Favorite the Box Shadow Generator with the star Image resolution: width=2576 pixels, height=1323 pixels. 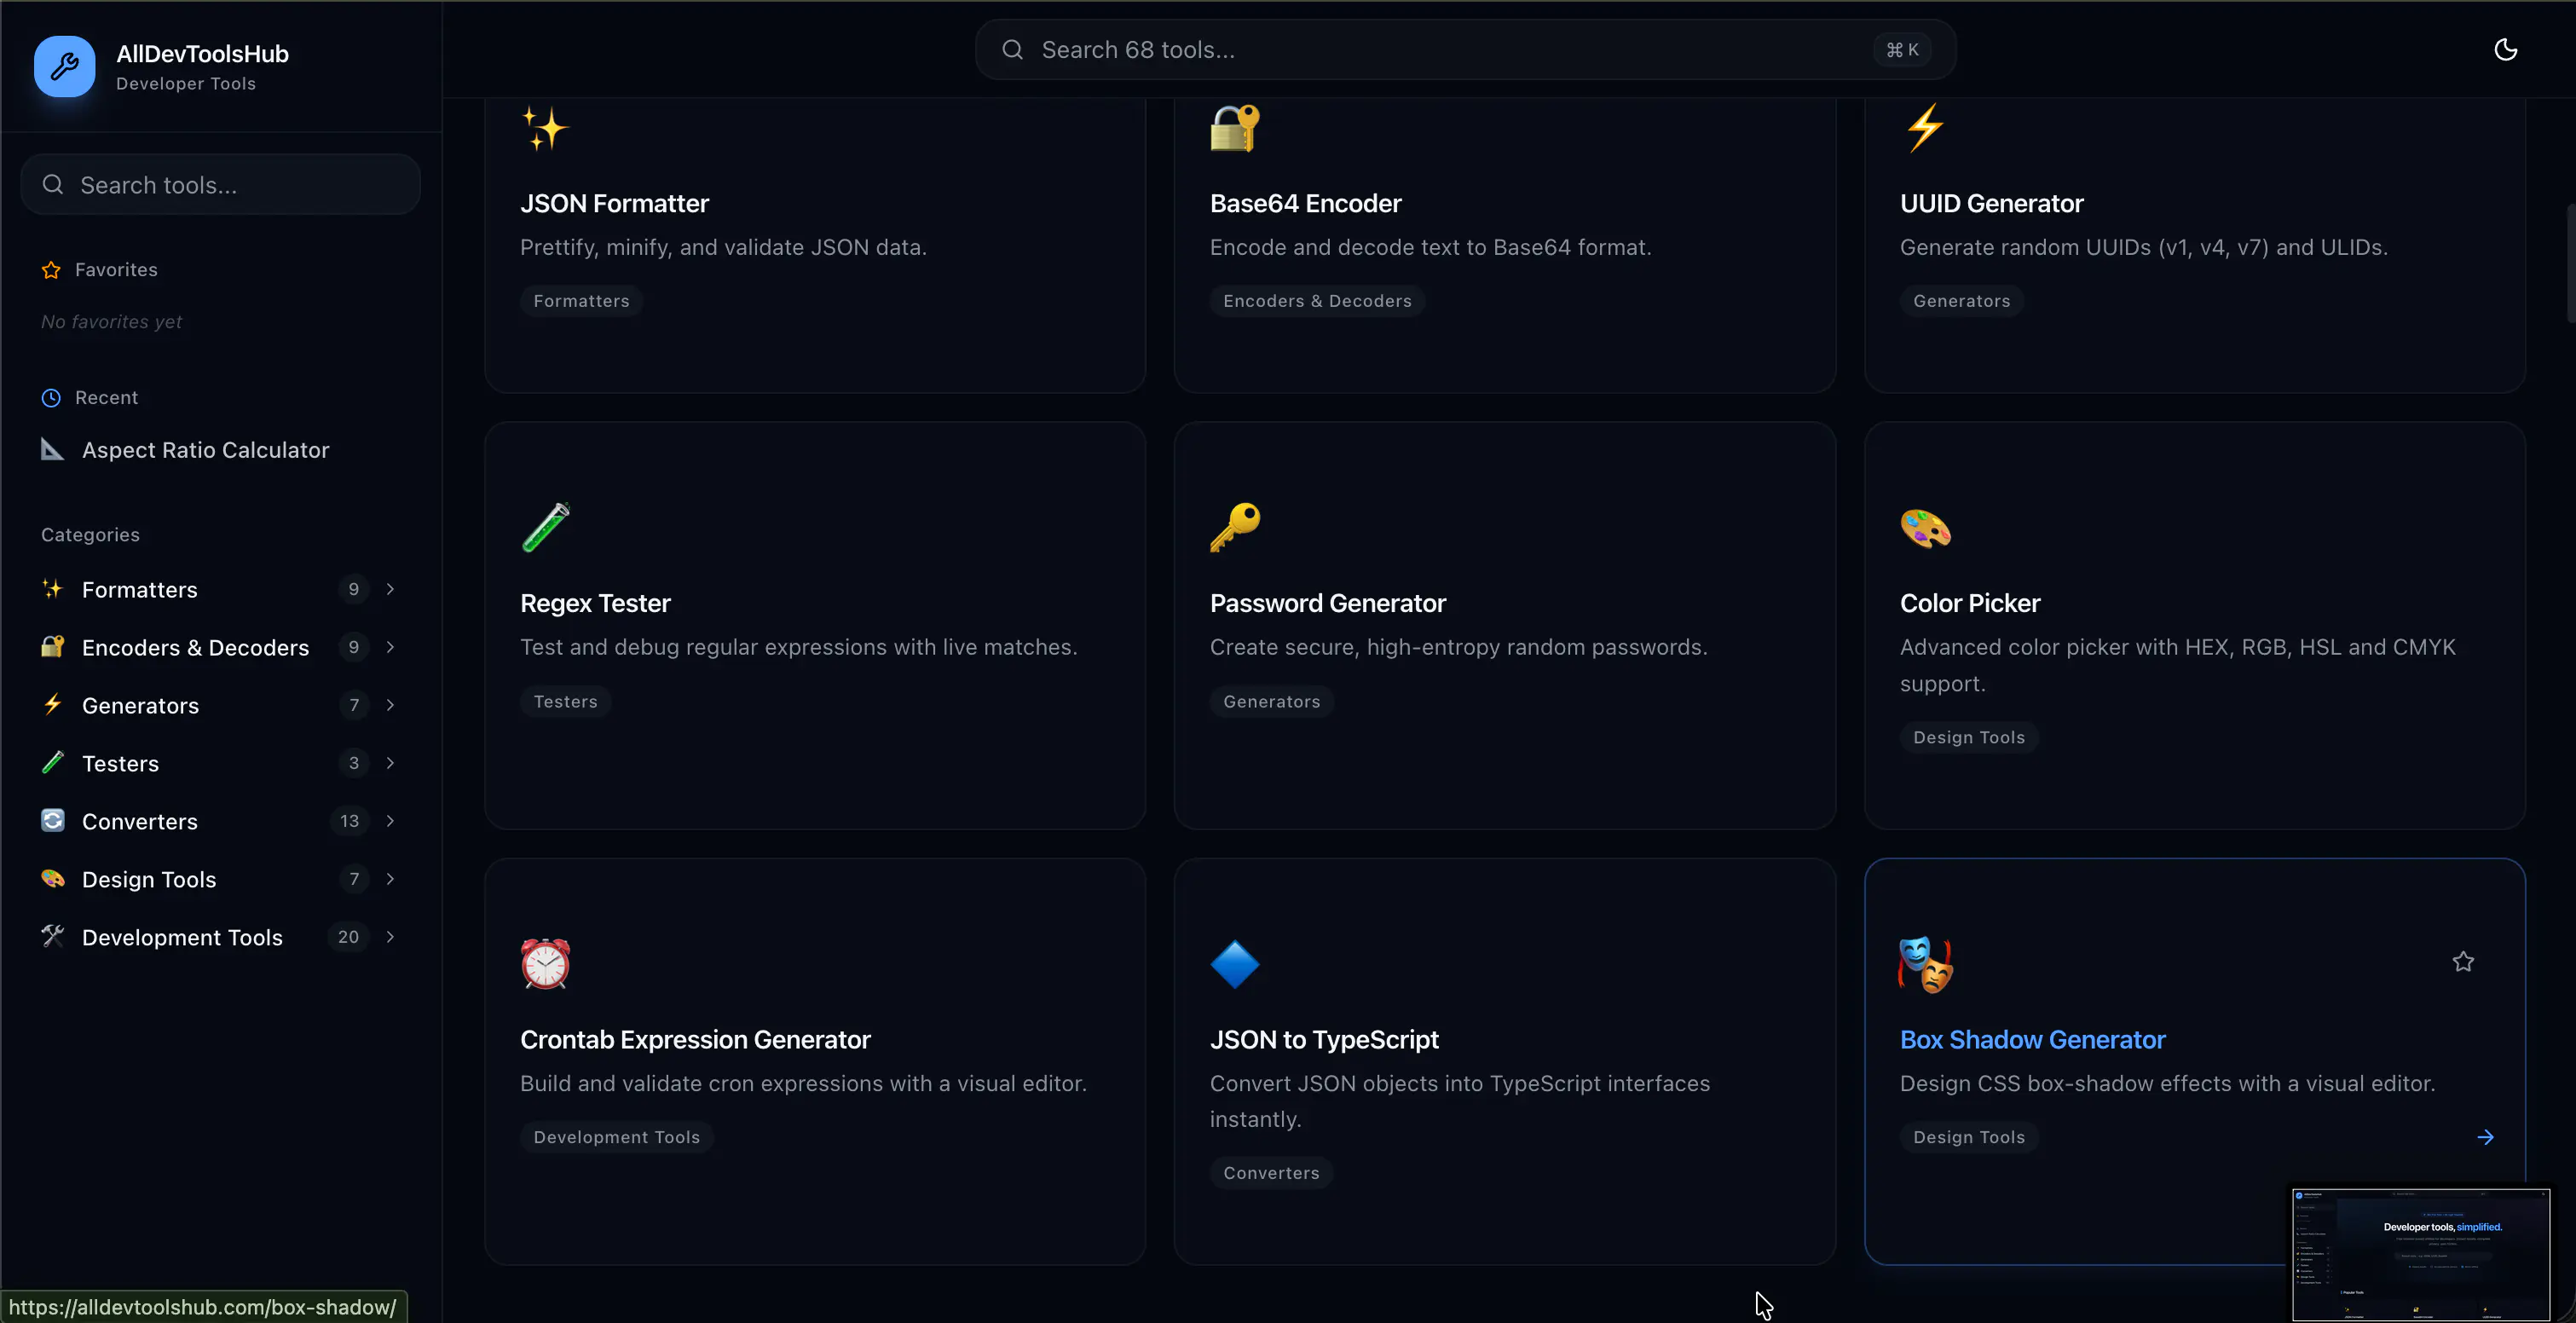(2463, 961)
